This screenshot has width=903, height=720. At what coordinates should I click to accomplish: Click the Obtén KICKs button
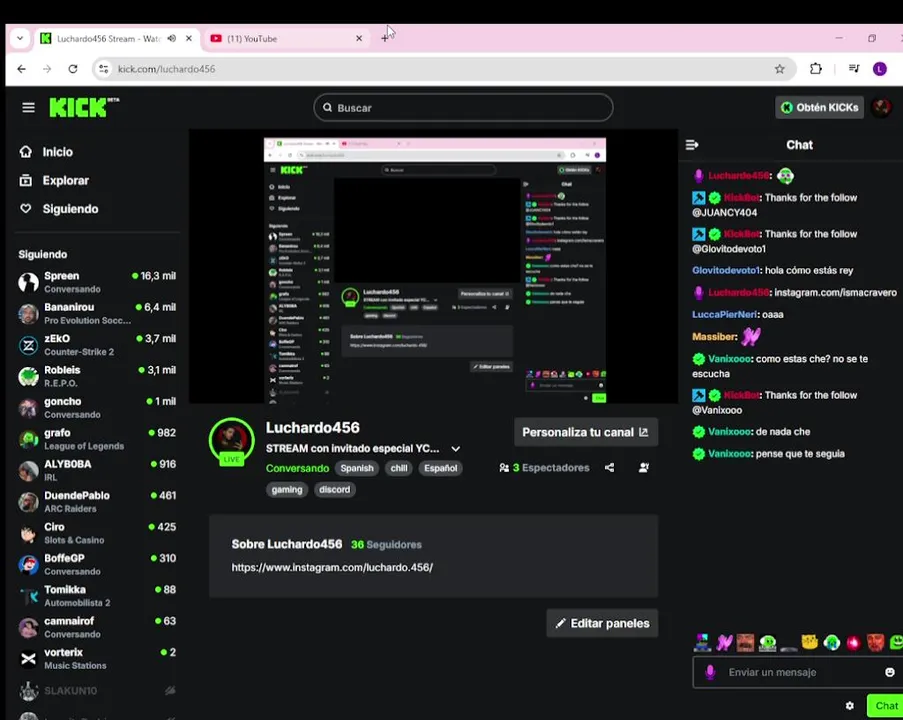coord(819,108)
